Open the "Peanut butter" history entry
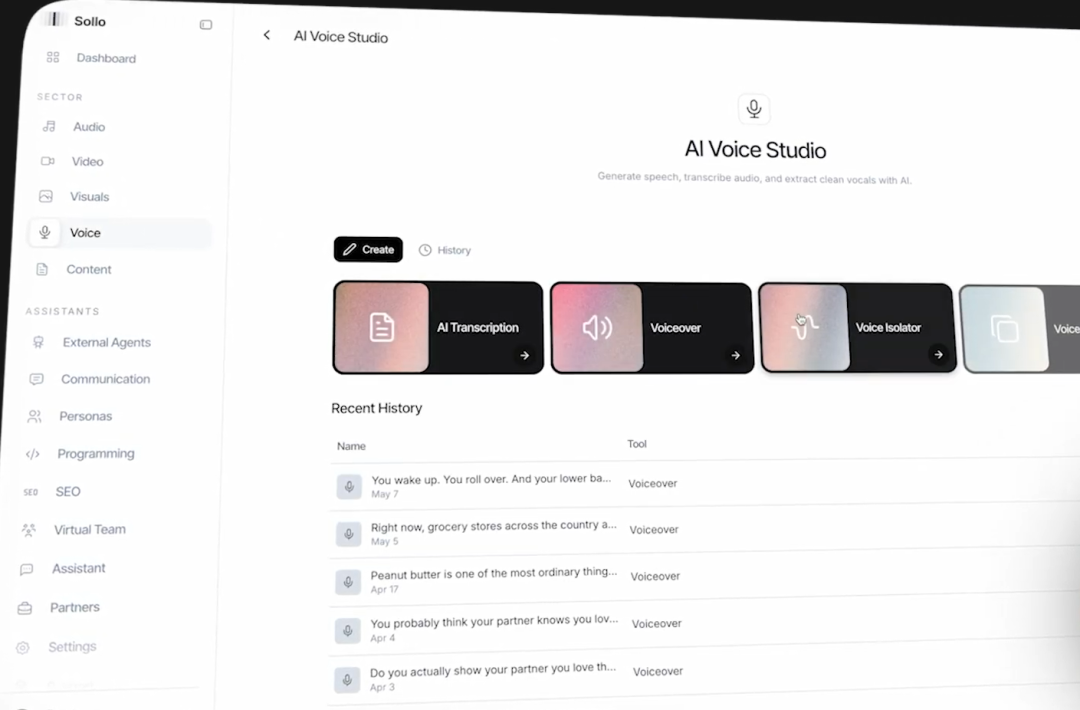This screenshot has height=710, width=1080. pos(494,580)
